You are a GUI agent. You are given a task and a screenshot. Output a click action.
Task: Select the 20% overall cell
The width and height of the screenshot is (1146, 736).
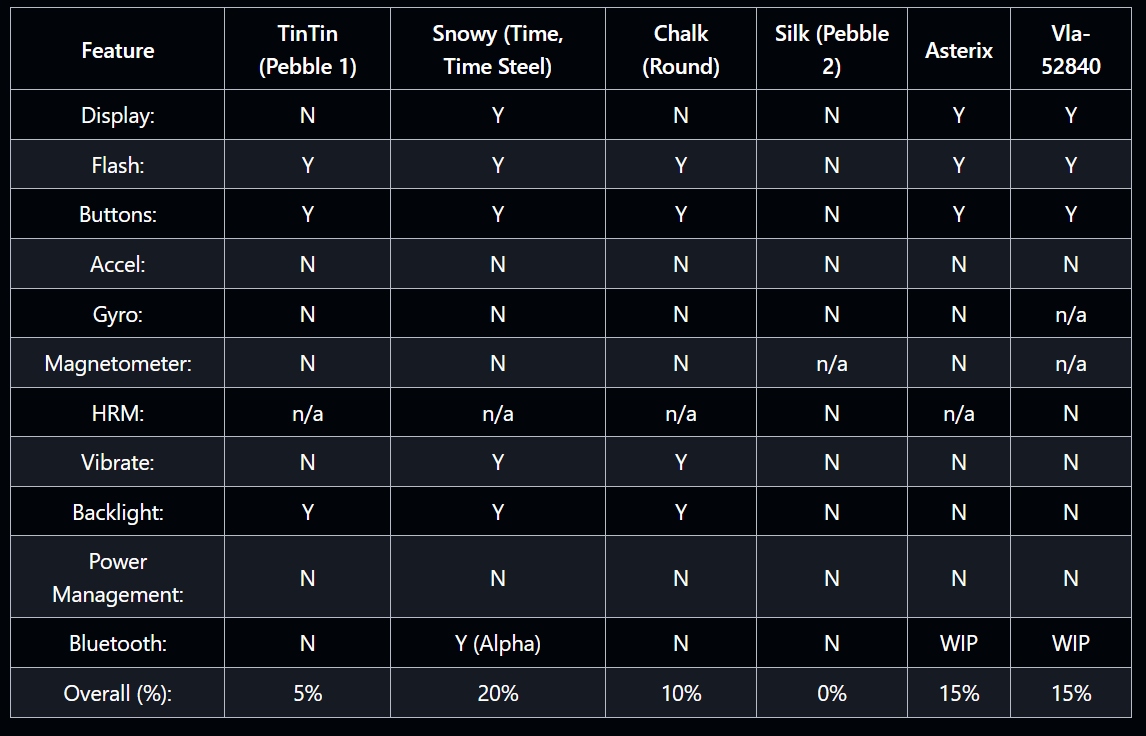pos(497,693)
